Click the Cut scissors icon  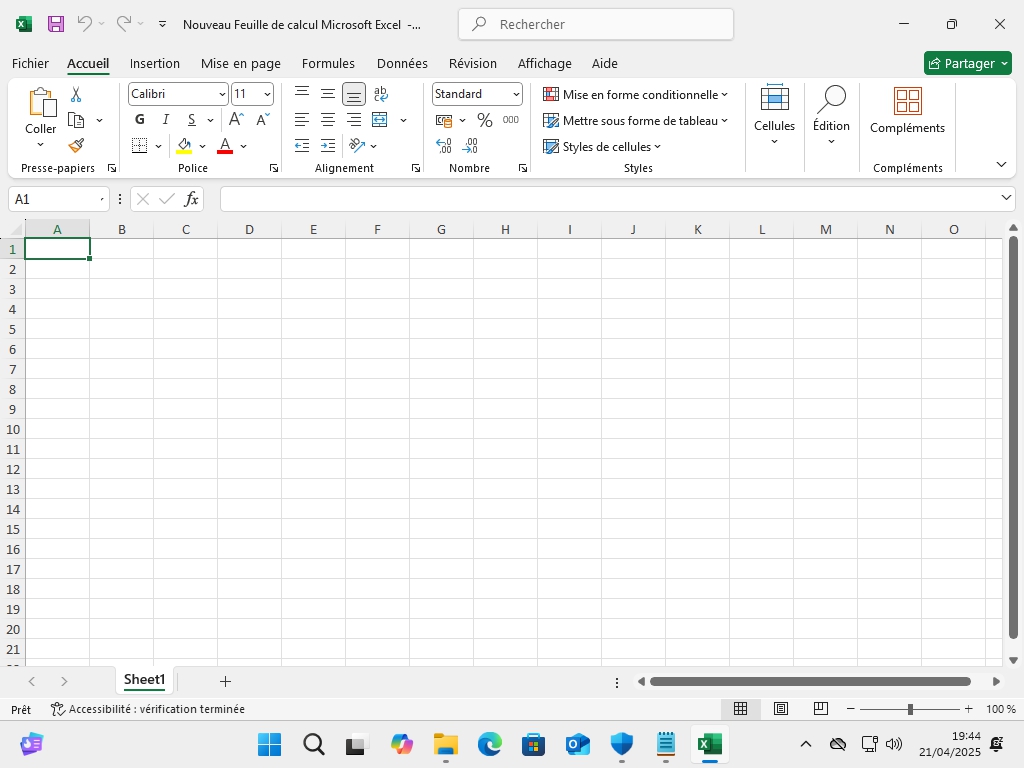pyautogui.click(x=76, y=94)
